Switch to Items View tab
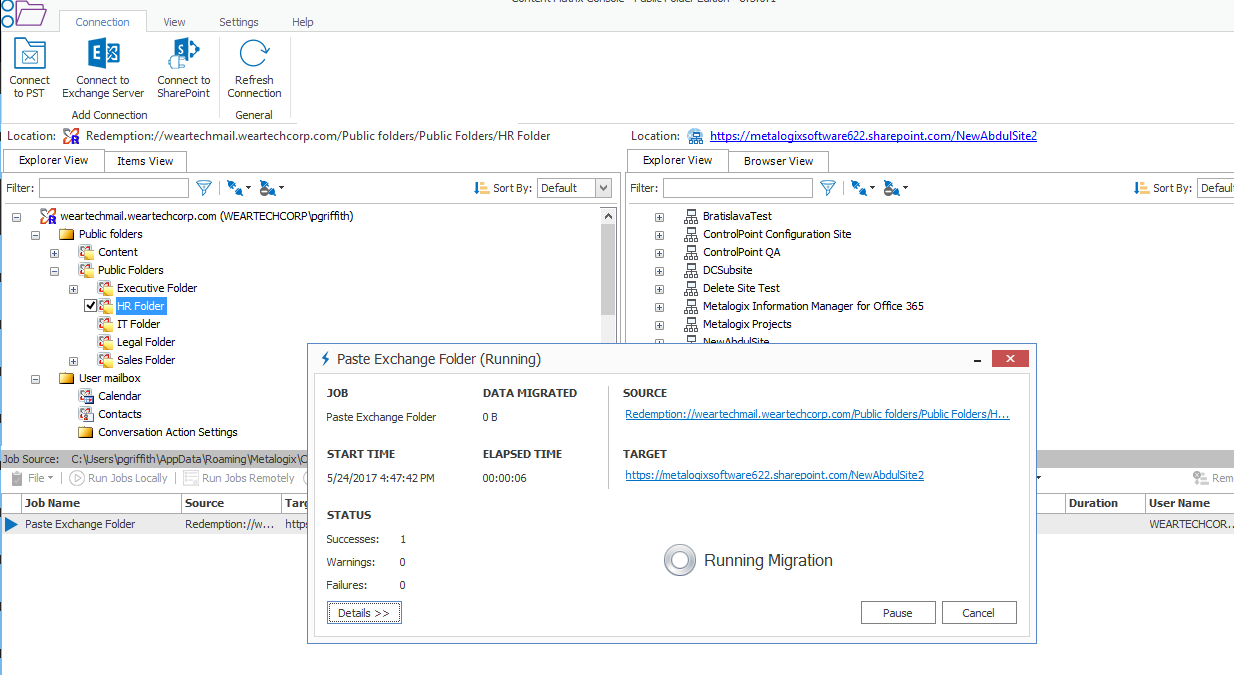 (x=145, y=161)
